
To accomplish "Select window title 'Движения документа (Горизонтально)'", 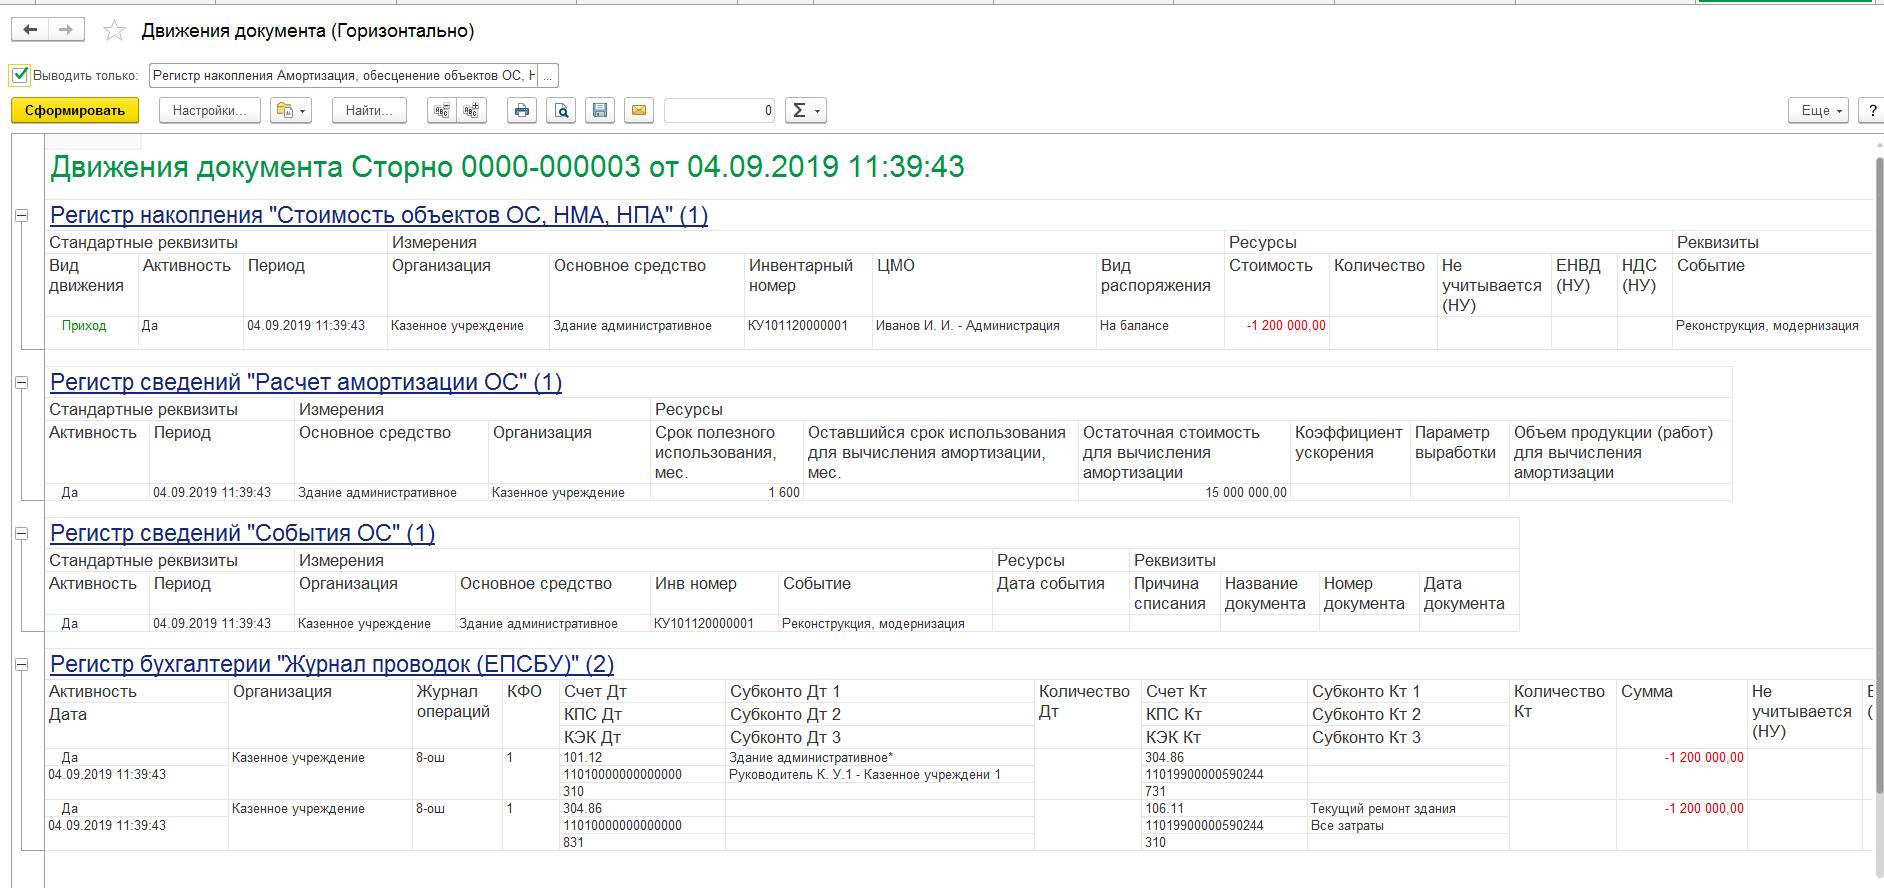I will 308,31.
